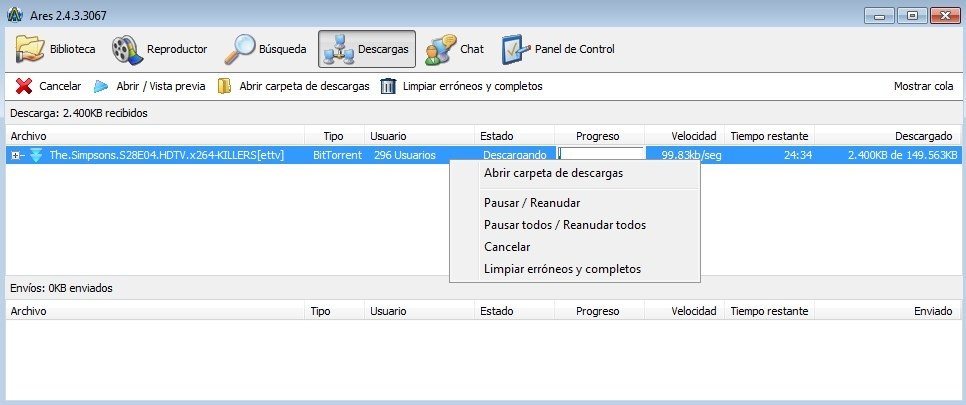Click the trash icon for Limpiar erróneos
Viewport: 966px width, 405px height.
388,86
